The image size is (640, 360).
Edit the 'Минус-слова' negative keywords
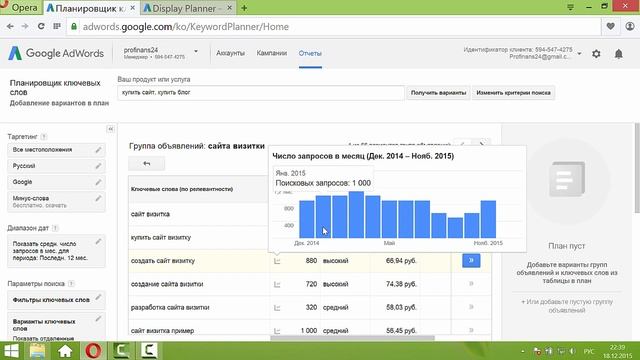tap(98, 199)
